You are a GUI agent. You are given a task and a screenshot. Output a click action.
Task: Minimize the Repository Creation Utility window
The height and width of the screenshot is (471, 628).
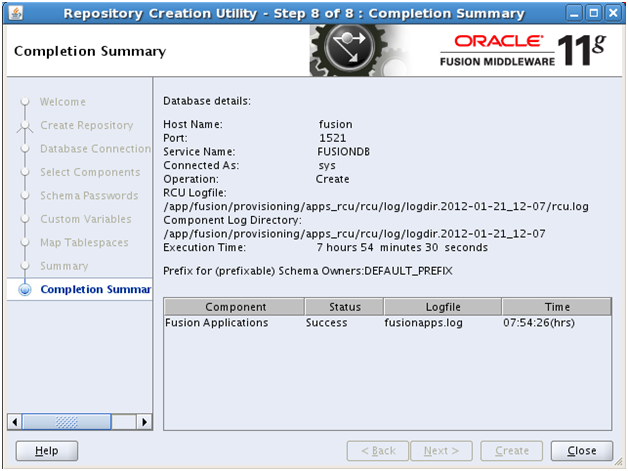click(x=574, y=13)
